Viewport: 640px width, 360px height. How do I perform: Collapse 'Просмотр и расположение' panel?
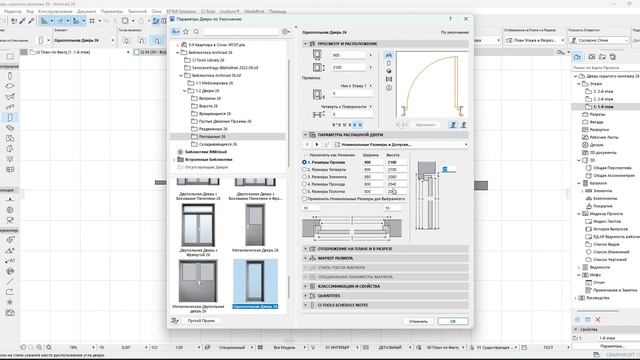point(305,44)
